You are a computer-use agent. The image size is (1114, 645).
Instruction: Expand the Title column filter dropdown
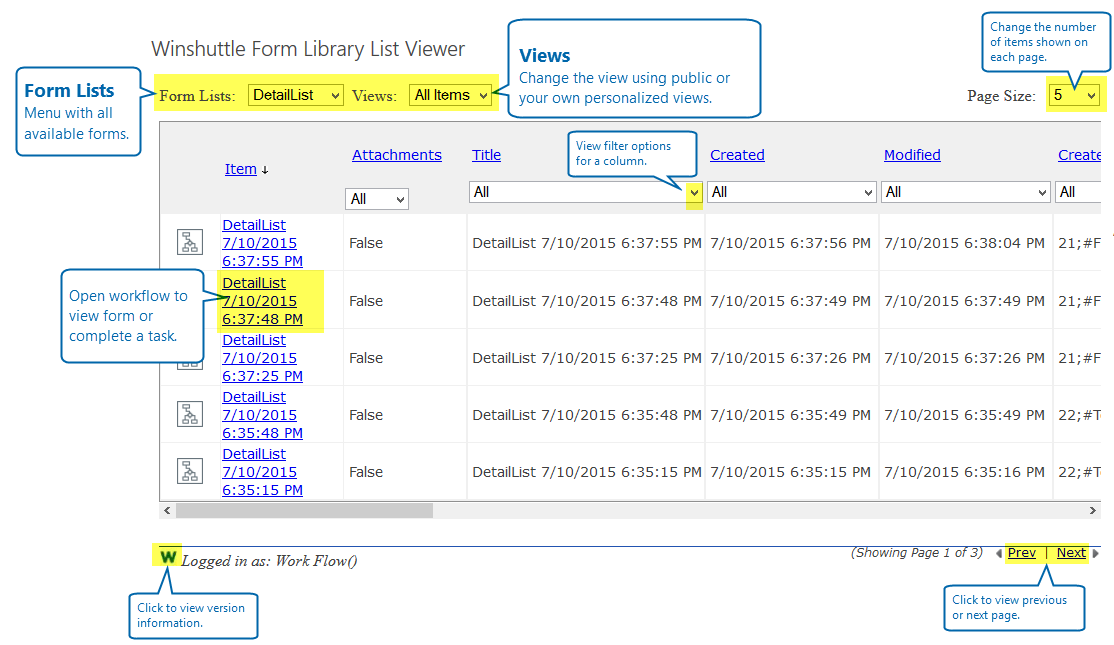pos(586,192)
